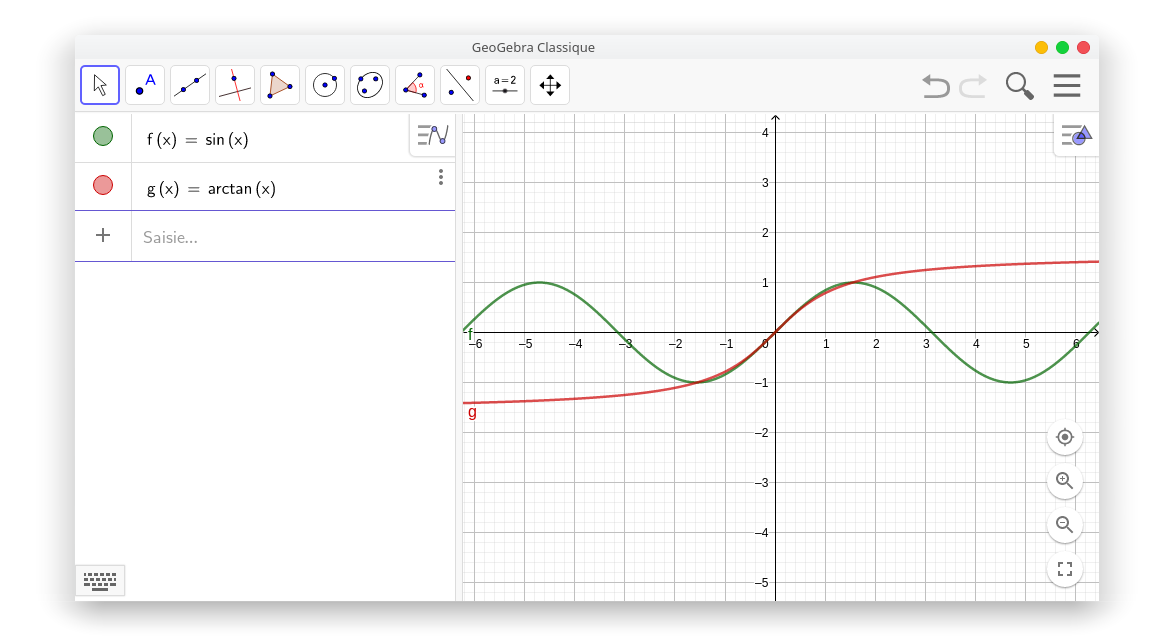Click the Saisie input field

click(290, 237)
